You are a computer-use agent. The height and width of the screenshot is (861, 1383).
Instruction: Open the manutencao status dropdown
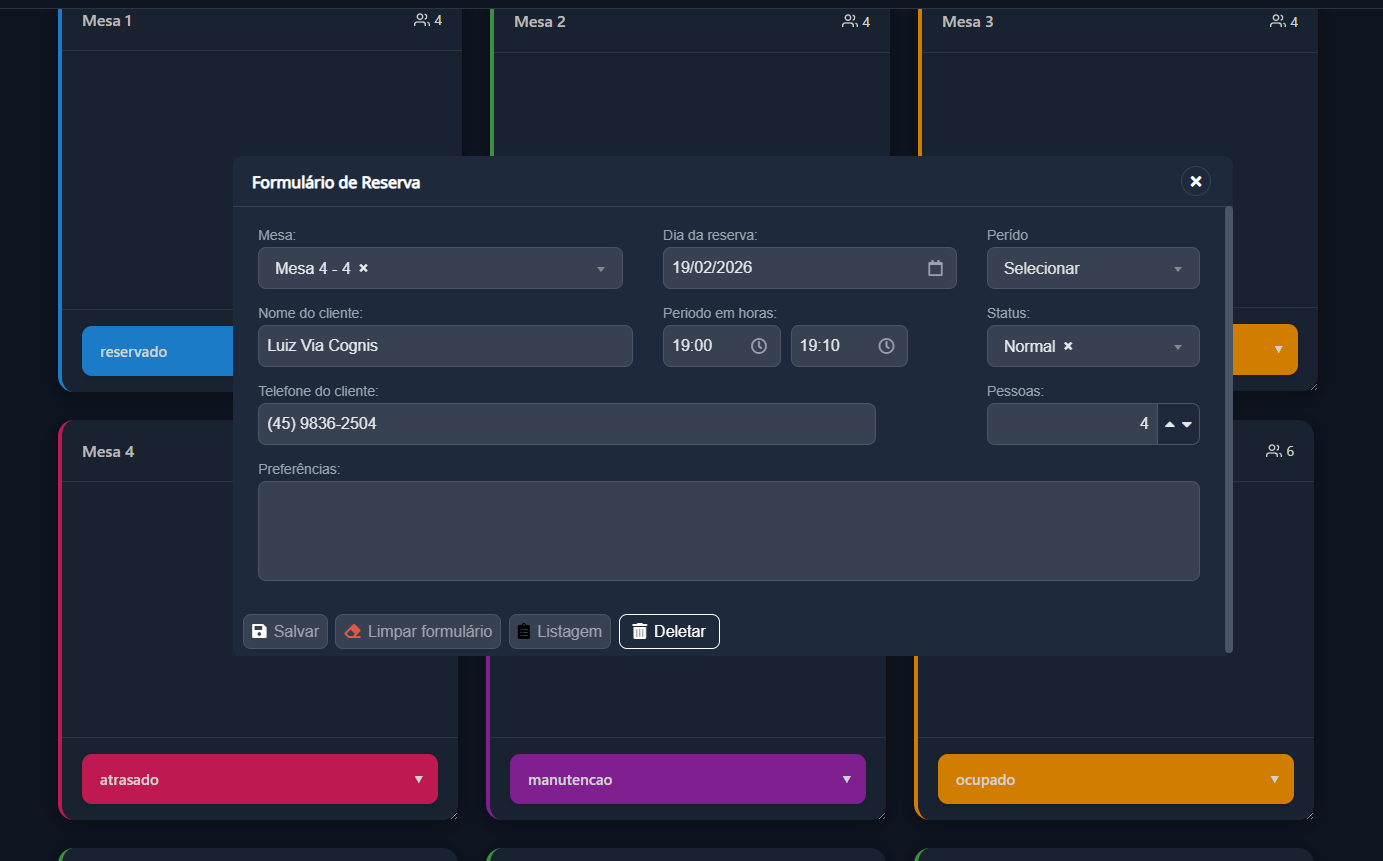click(688, 779)
